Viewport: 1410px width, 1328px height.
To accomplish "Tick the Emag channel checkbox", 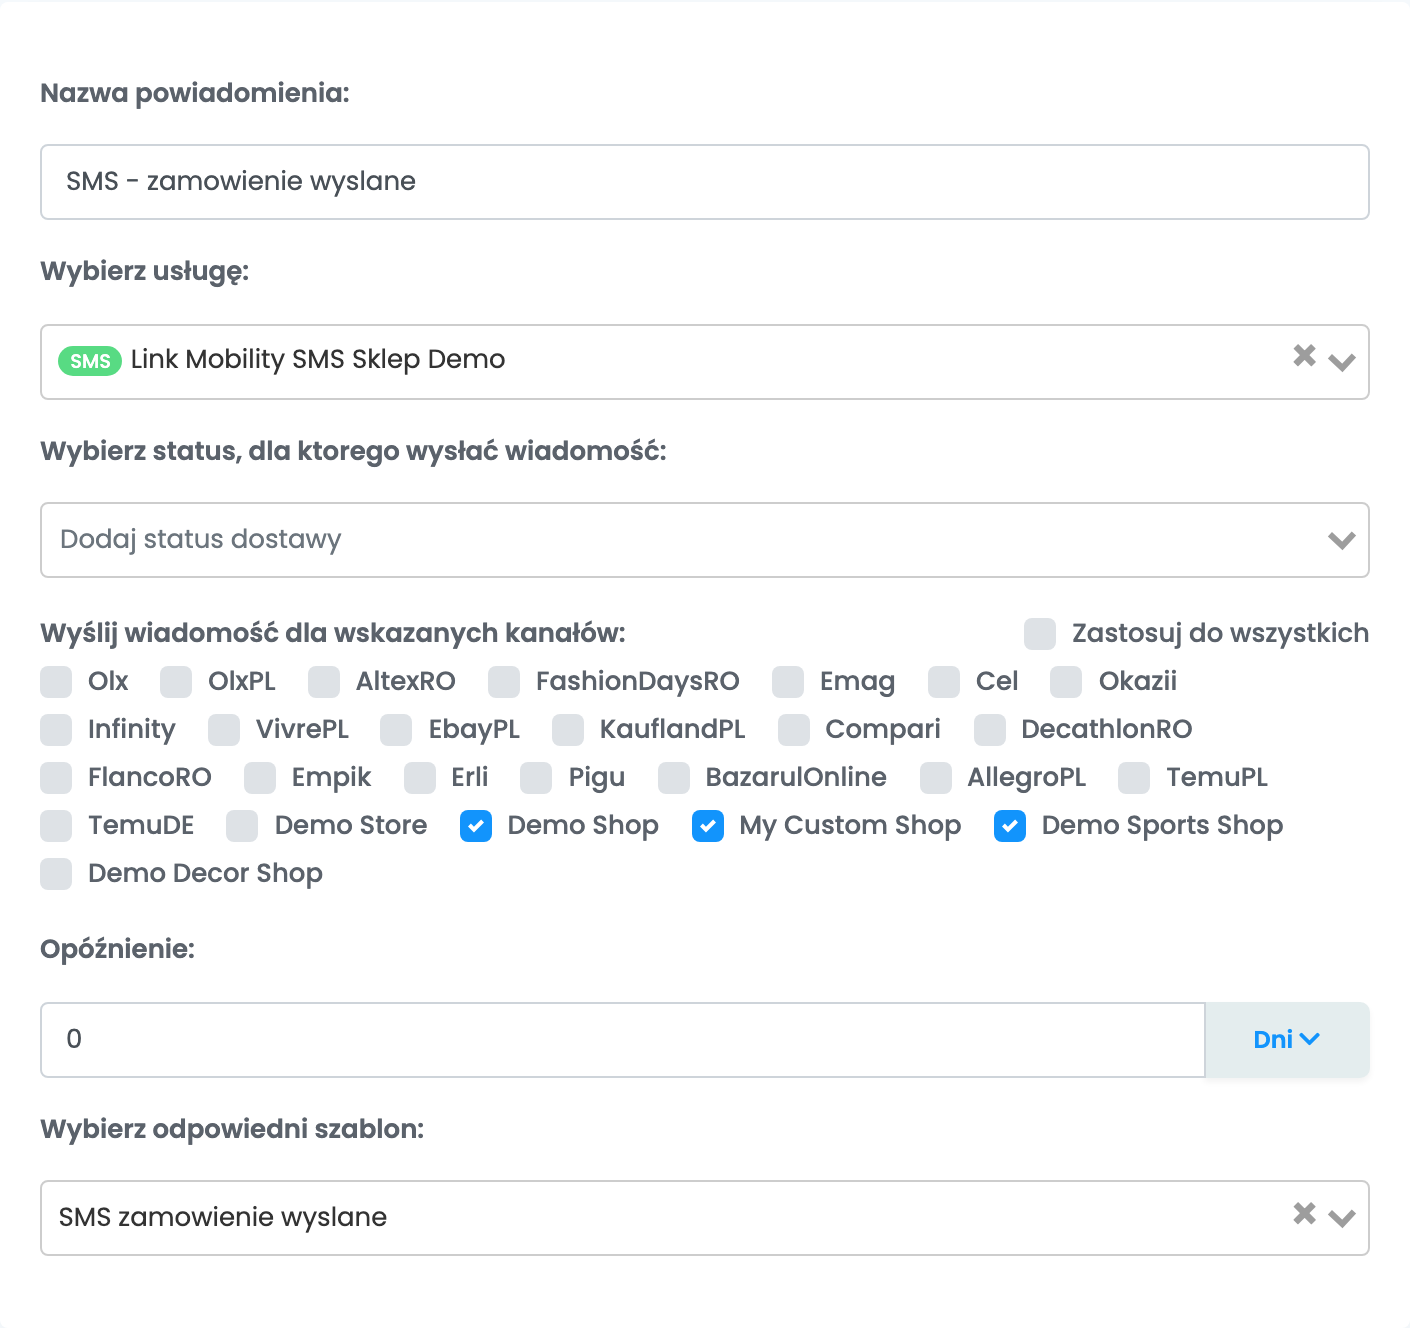I will (x=788, y=682).
